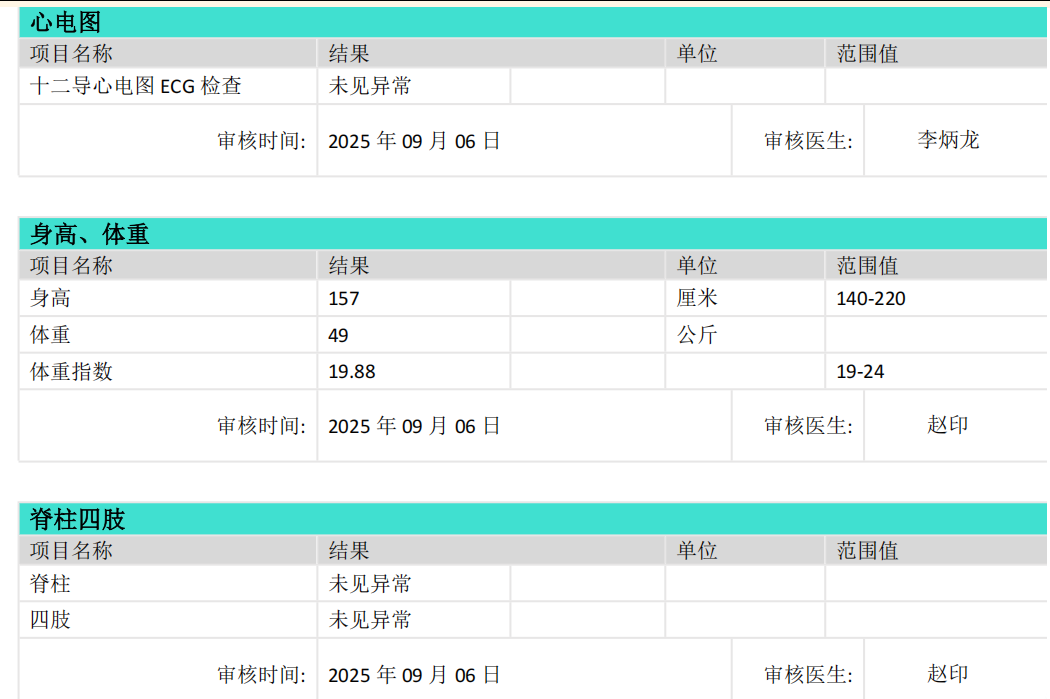Select the 未见异常 result for 四肢
Viewport: 1050px width, 699px height.
pos(370,620)
